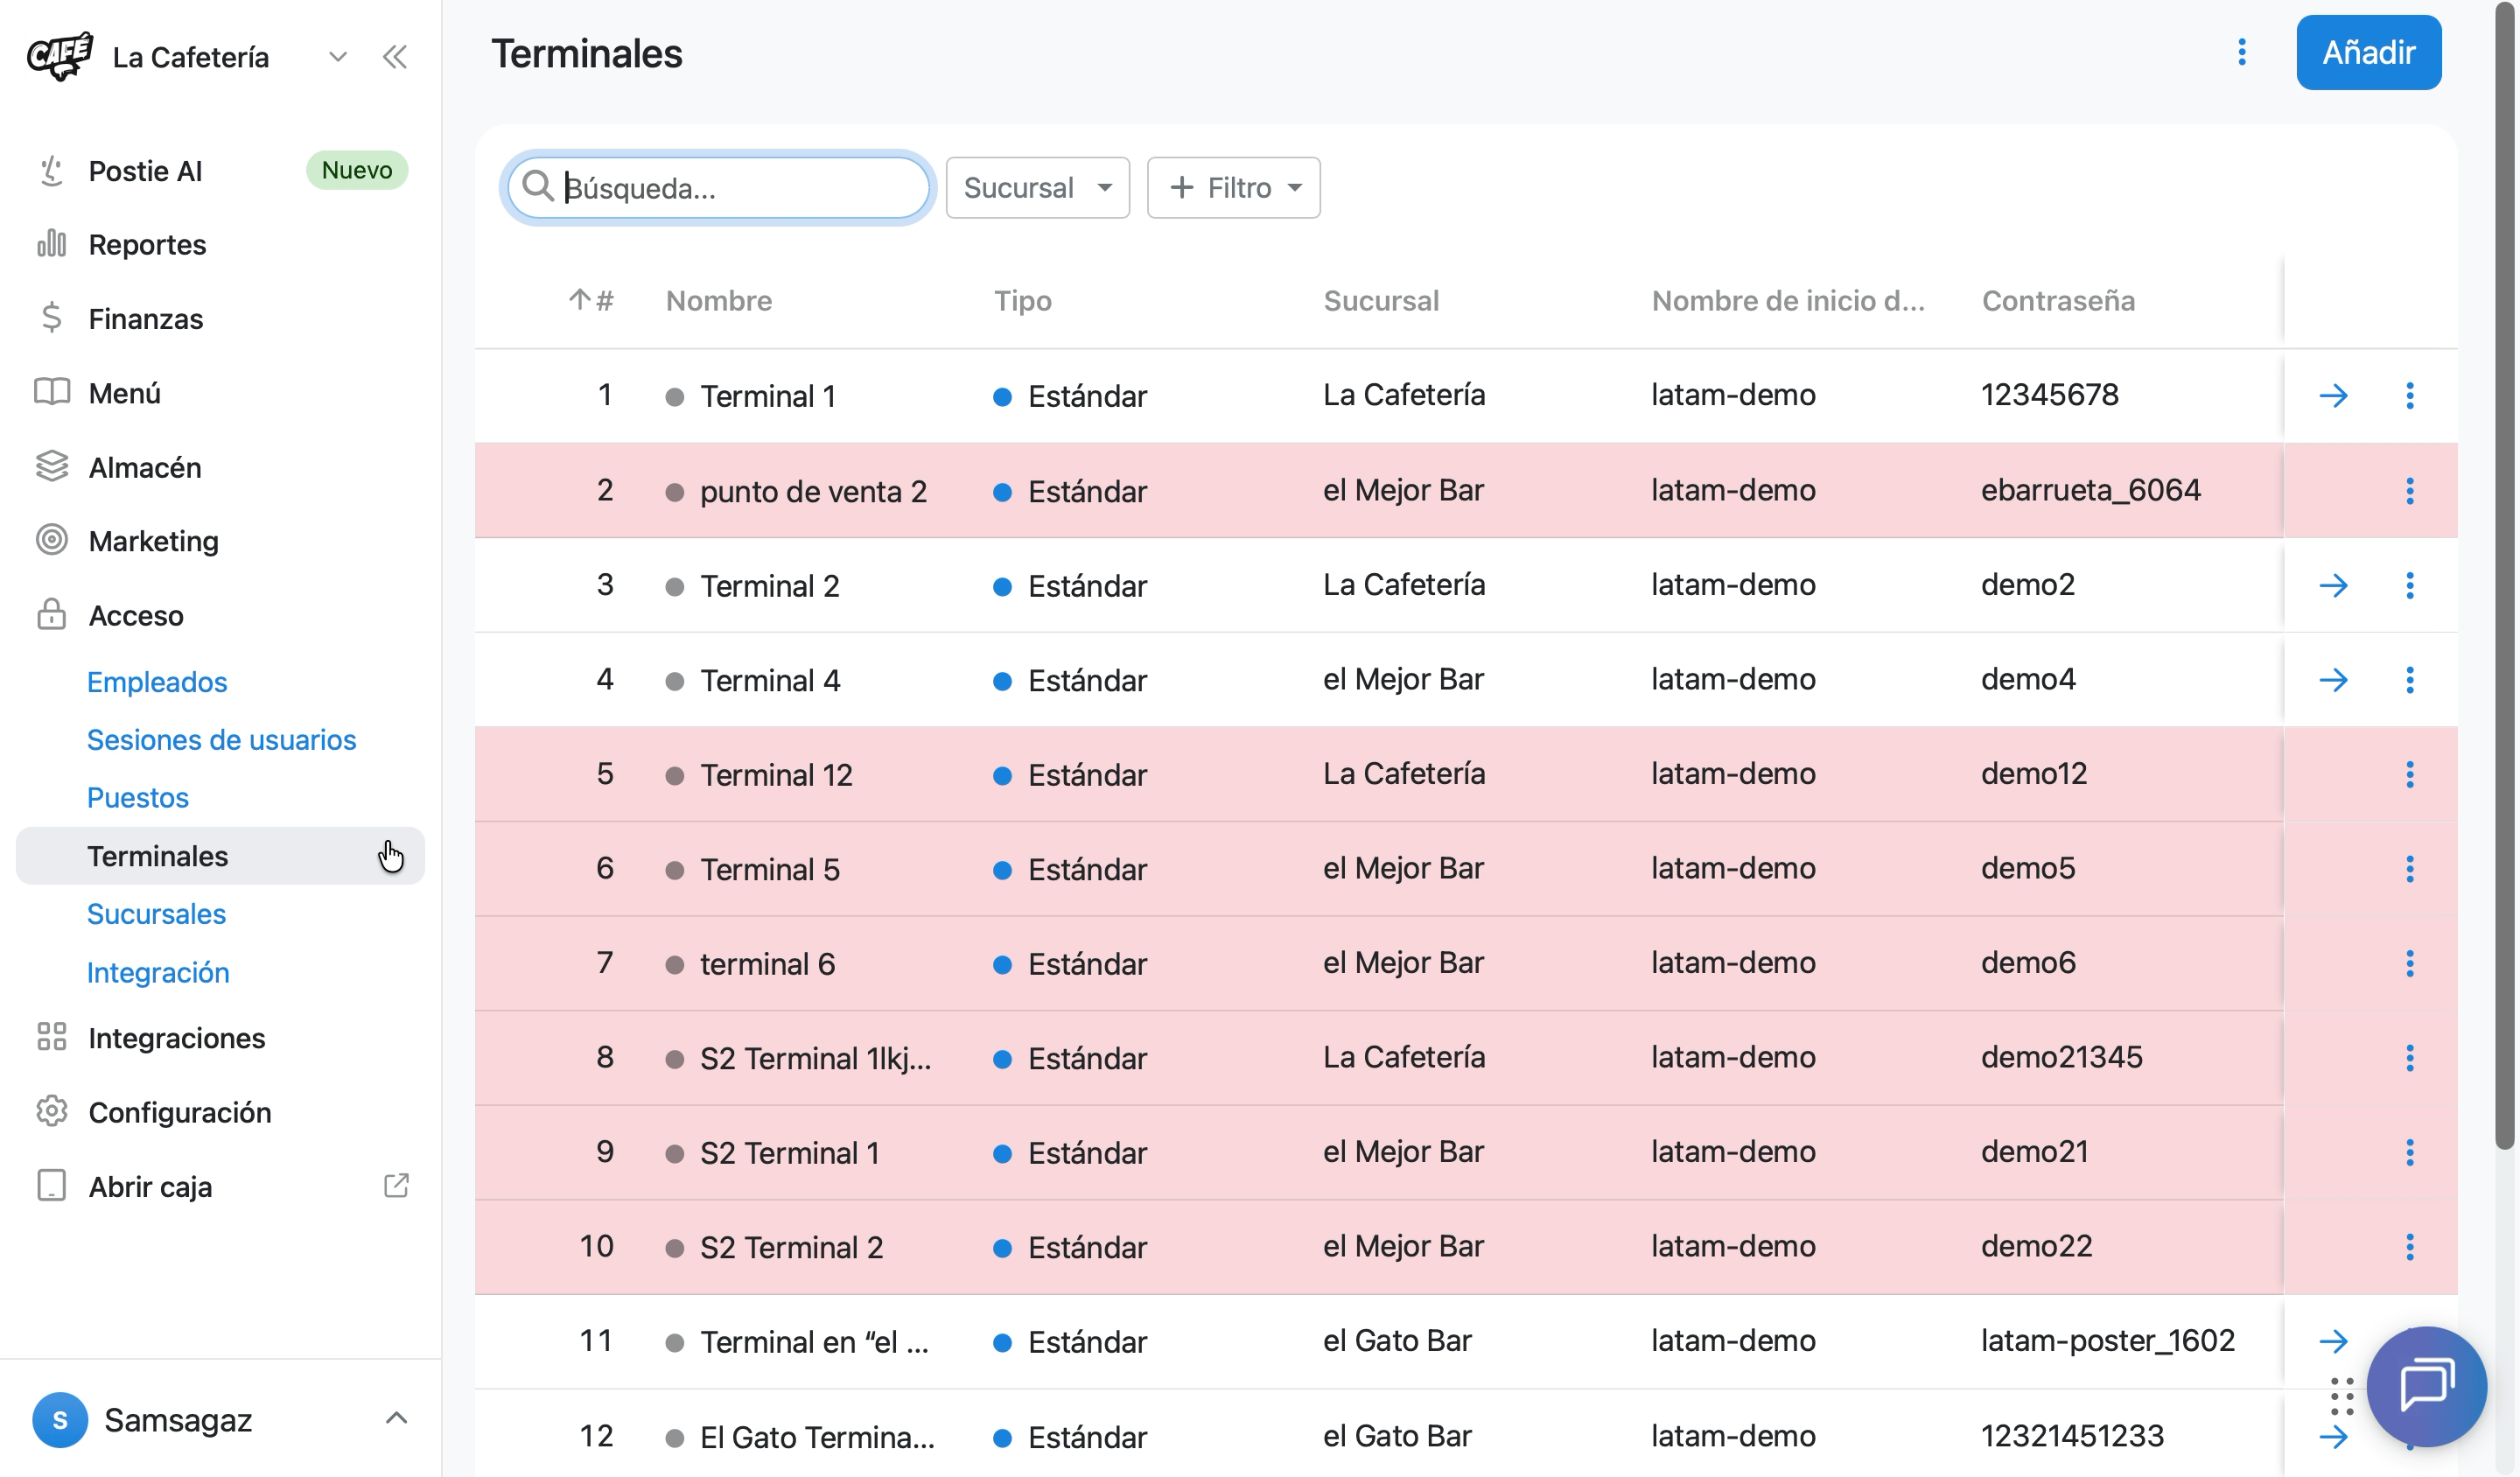The image size is (2520, 1477).
Task: Click the La Cafetería logo
Action: 60,56
